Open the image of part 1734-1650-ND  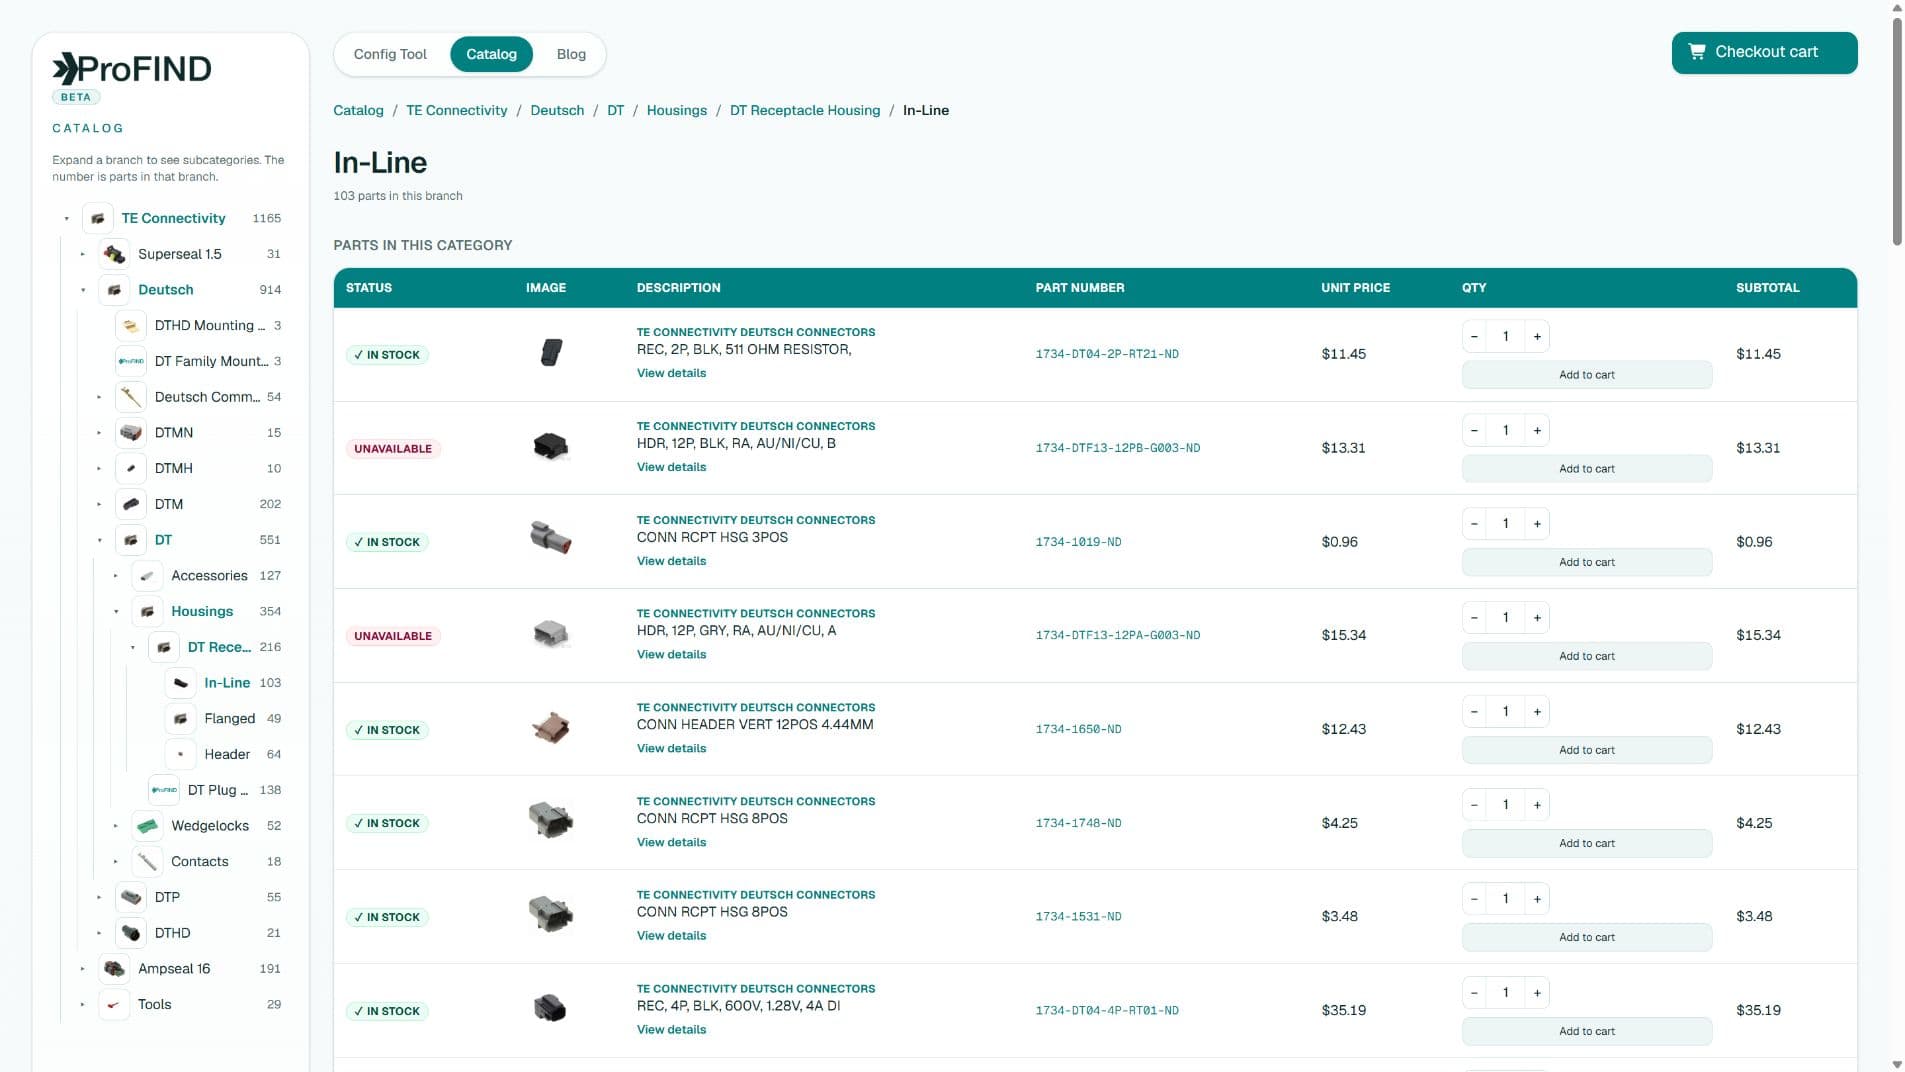[x=551, y=728]
